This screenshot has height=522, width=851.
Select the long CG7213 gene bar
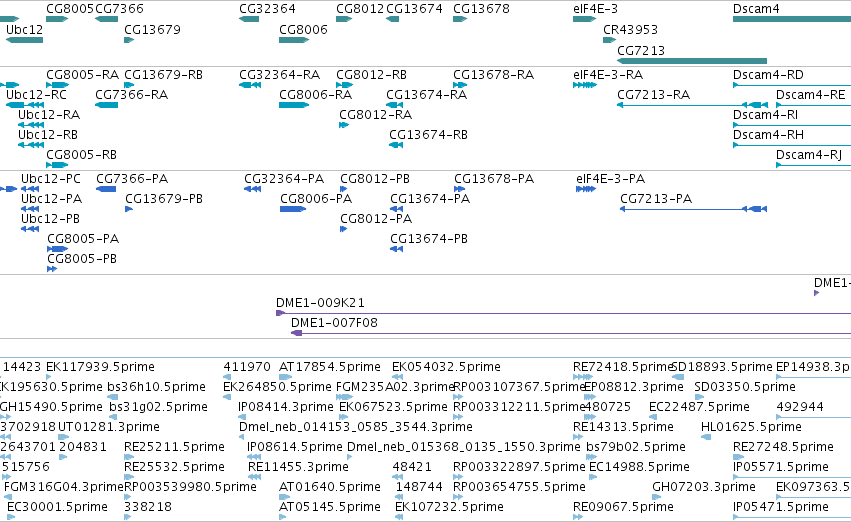692,61
